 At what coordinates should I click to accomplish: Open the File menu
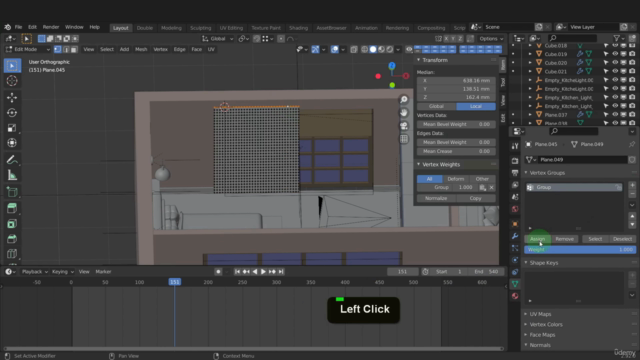(18, 27)
